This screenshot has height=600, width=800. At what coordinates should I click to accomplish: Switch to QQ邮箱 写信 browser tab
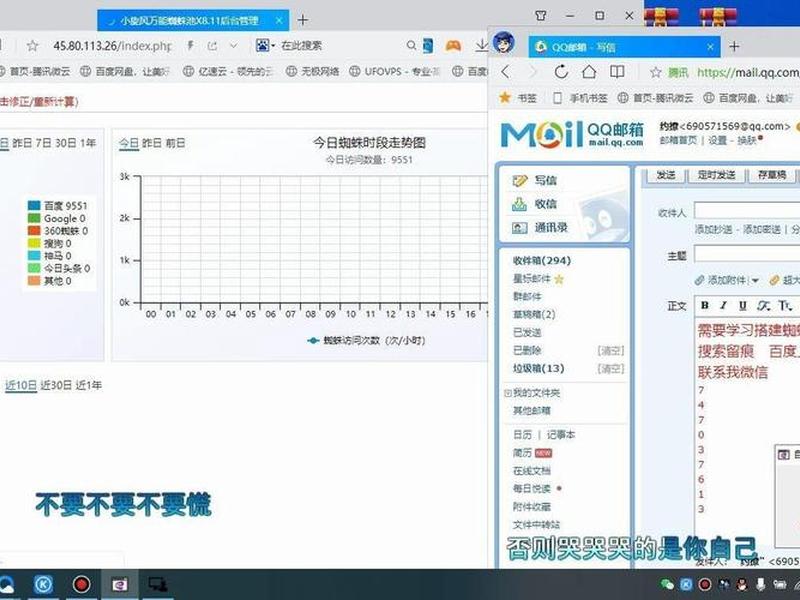pos(624,47)
